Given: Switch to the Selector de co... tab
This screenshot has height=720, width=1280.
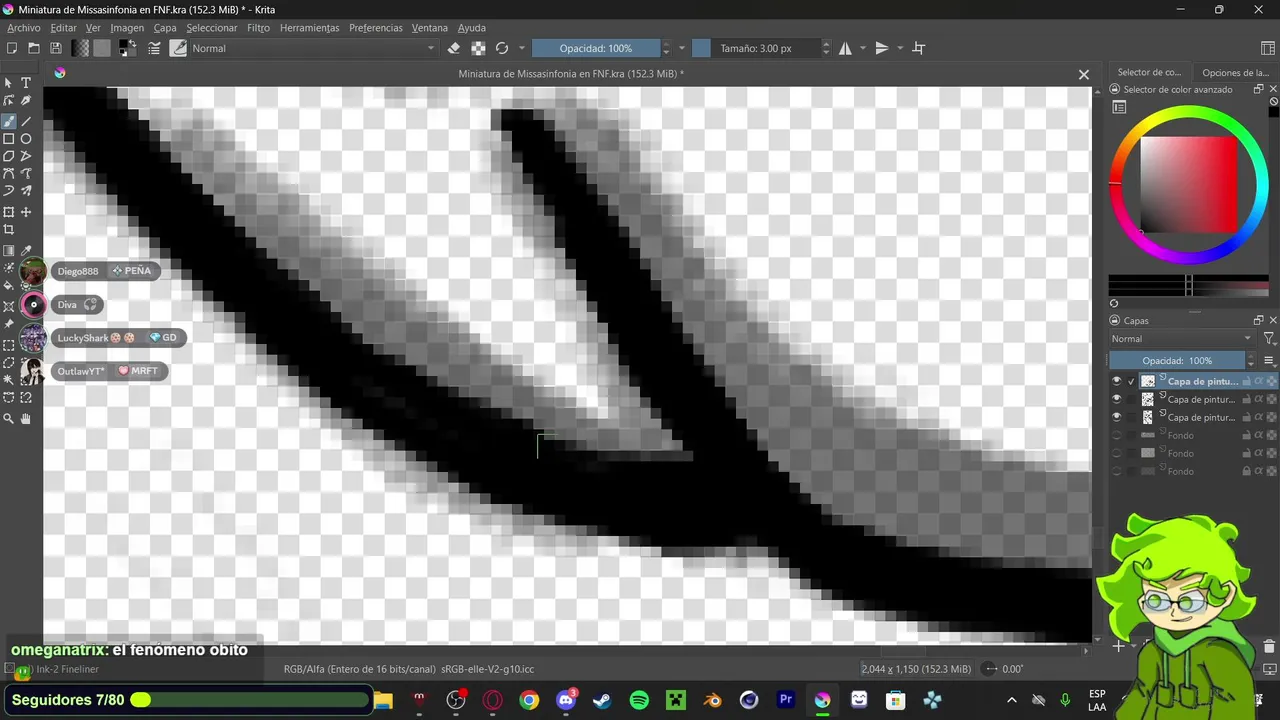Looking at the screenshot, I should click(x=1149, y=72).
